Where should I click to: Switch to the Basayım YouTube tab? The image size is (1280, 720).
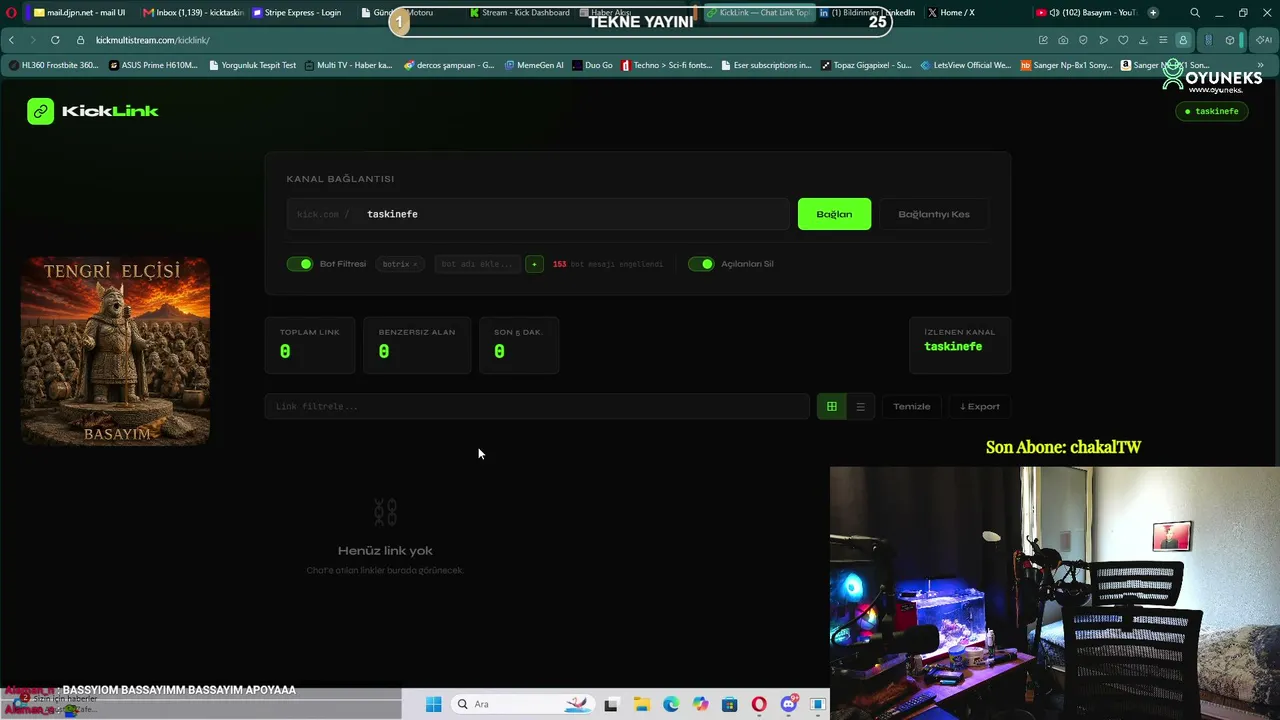click(x=1086, y=13)
